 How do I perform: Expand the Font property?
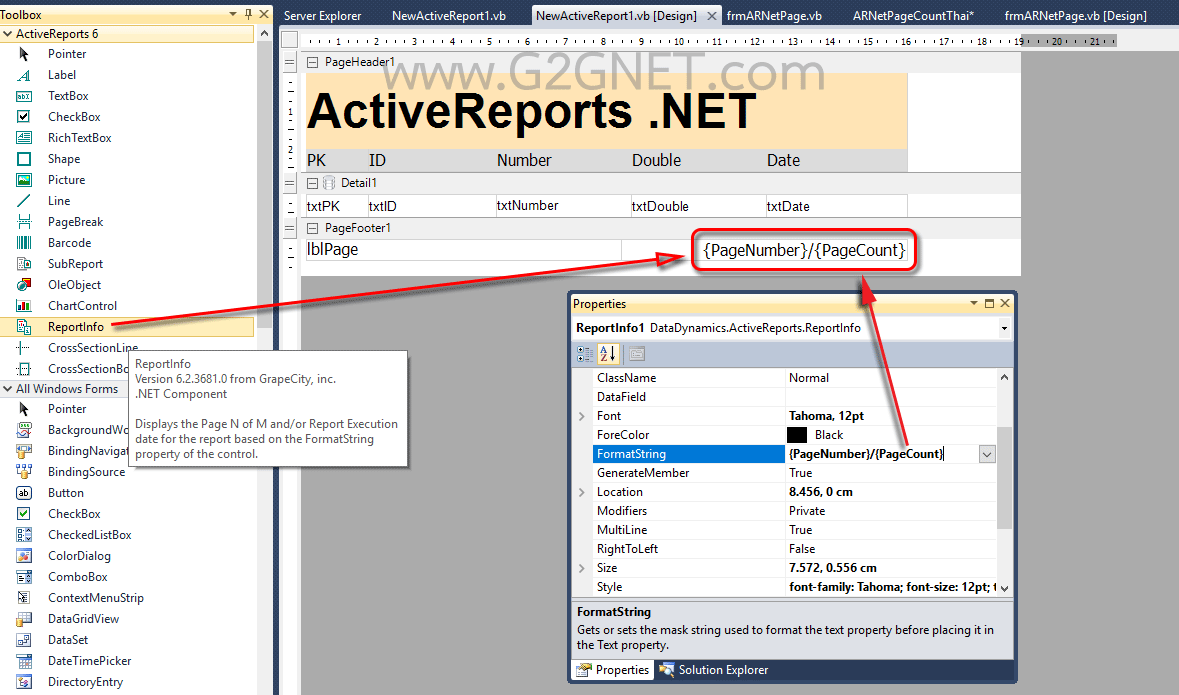[x=582, y=416]
